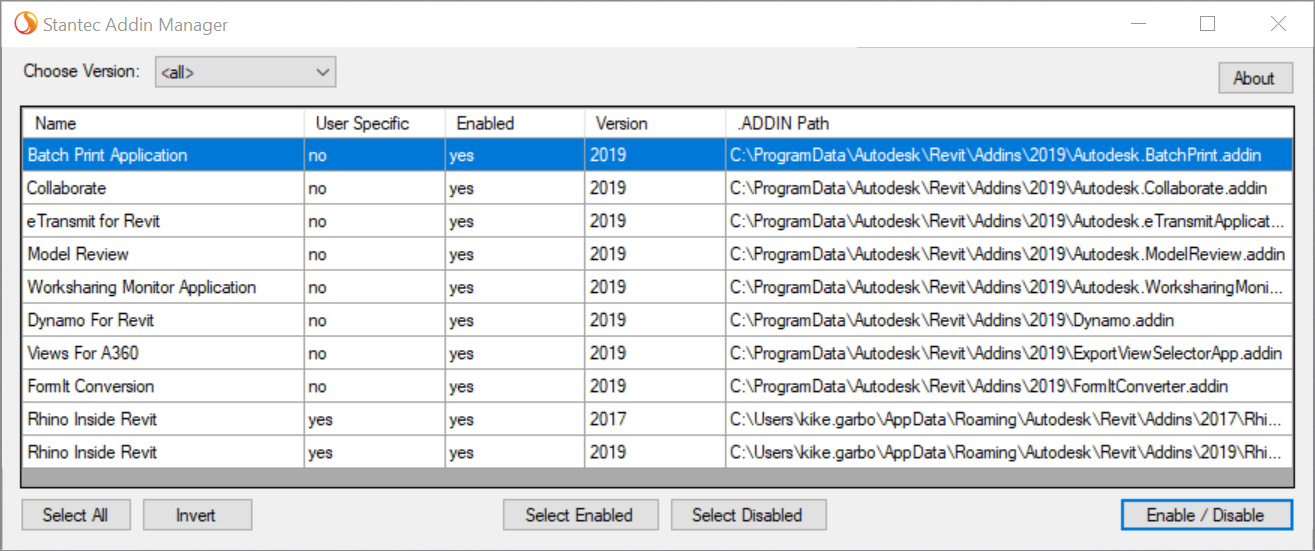Screen dimensions: 1315x551
Task: Sort by User Specific column header
Action: pyautogui.click(x=362, y=124)
